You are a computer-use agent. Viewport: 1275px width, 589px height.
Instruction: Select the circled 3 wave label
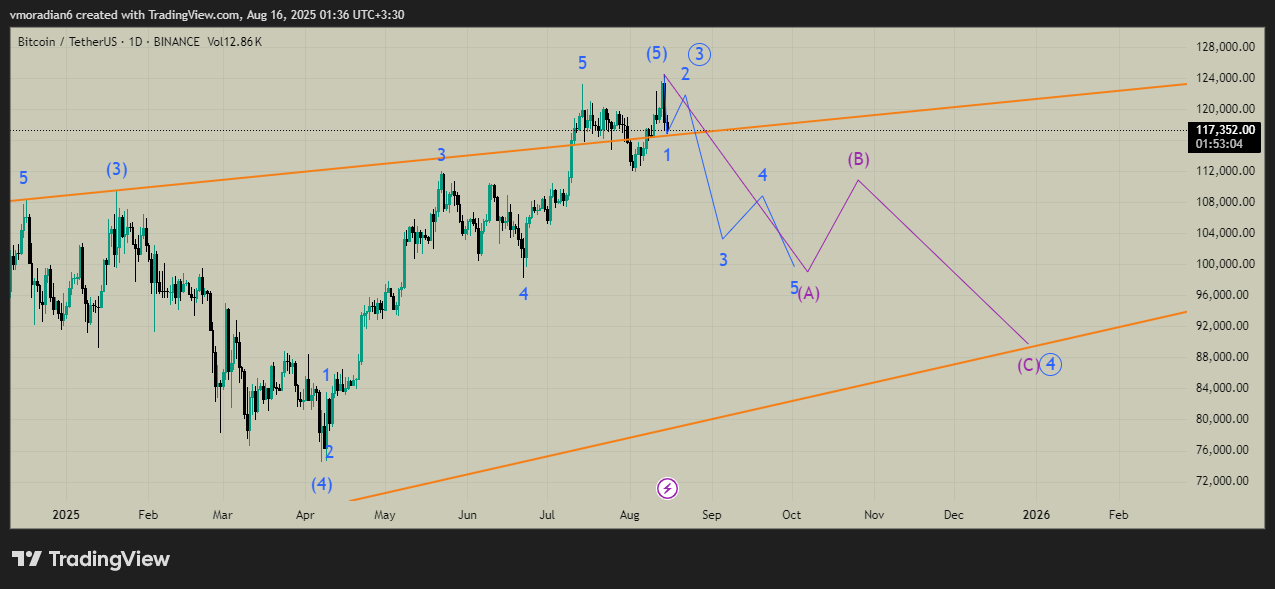click(x=699, y=54)
